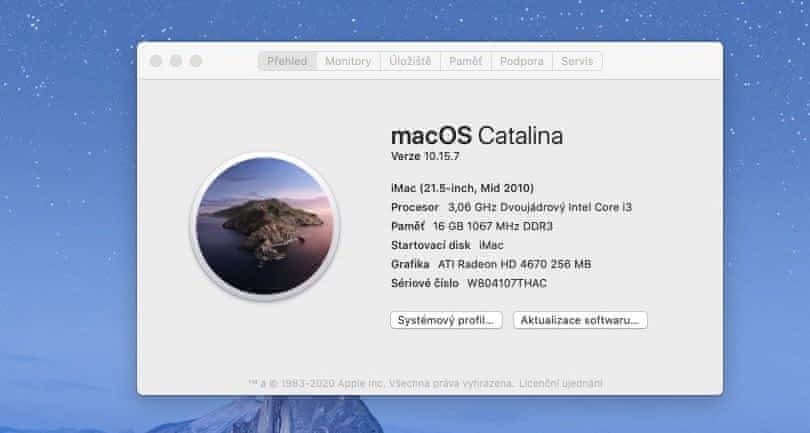The height and width of the screenshot is (433, 810).
Task: Click the Procesor 3,06 GHz line
Action: coord(511,207)
